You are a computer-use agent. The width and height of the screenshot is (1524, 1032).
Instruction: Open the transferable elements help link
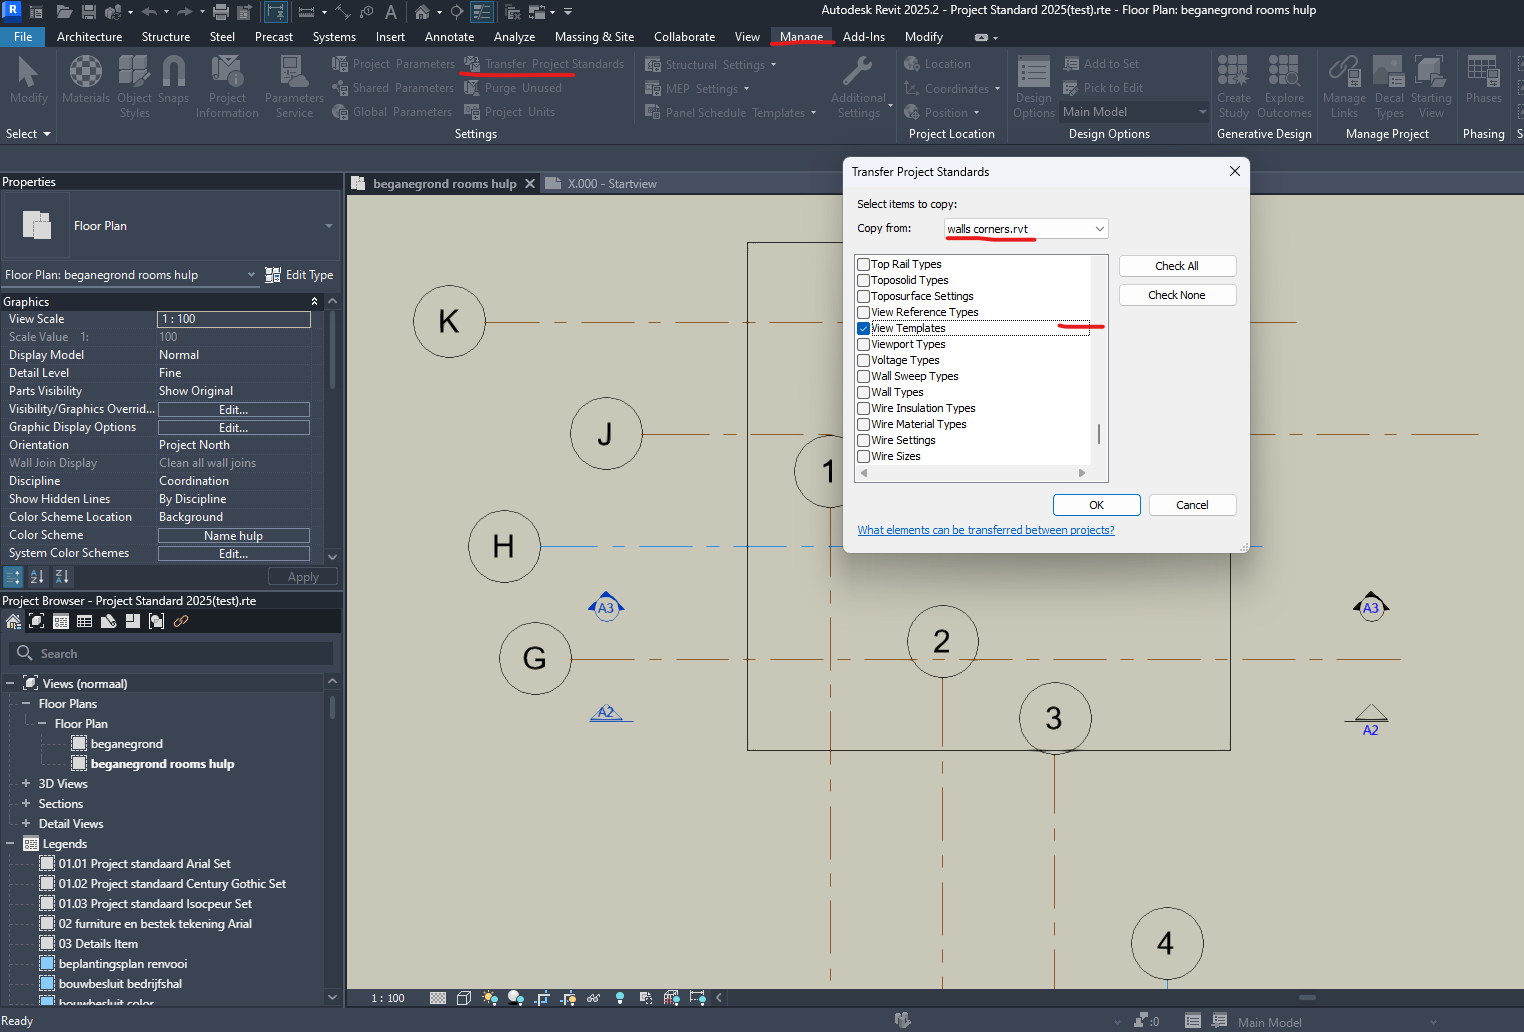coord(986,530)
